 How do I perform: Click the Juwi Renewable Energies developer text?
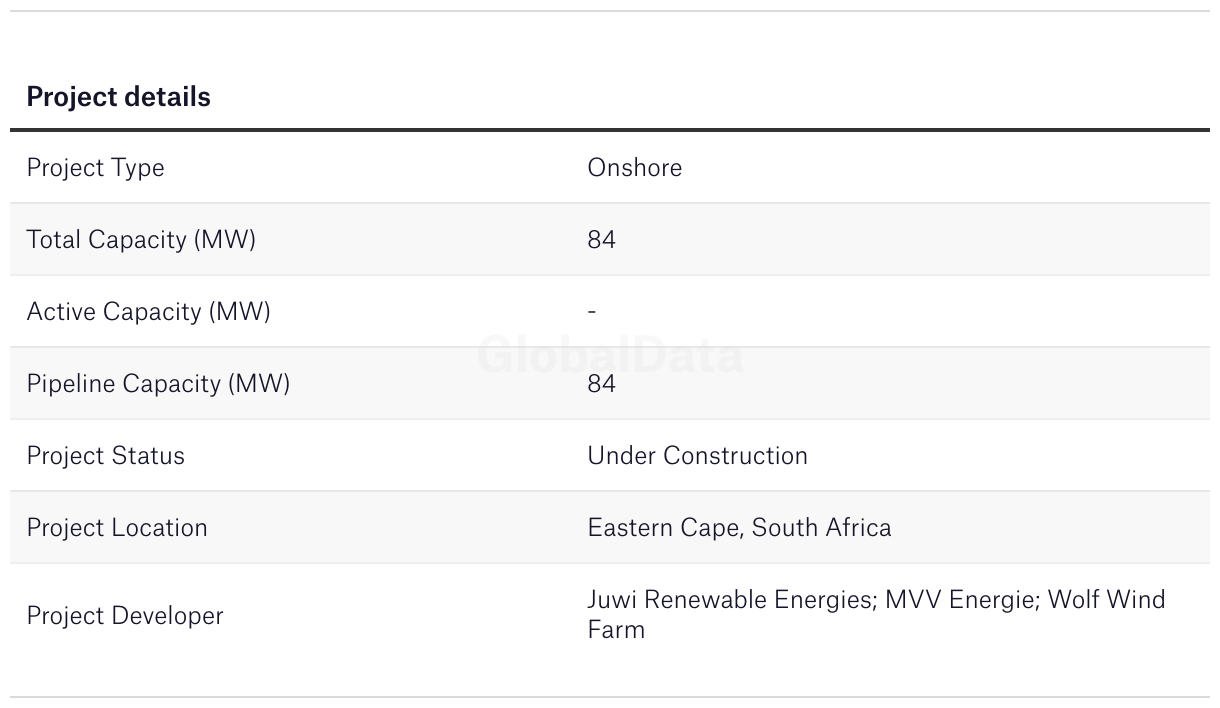click(x=731, y=599)
